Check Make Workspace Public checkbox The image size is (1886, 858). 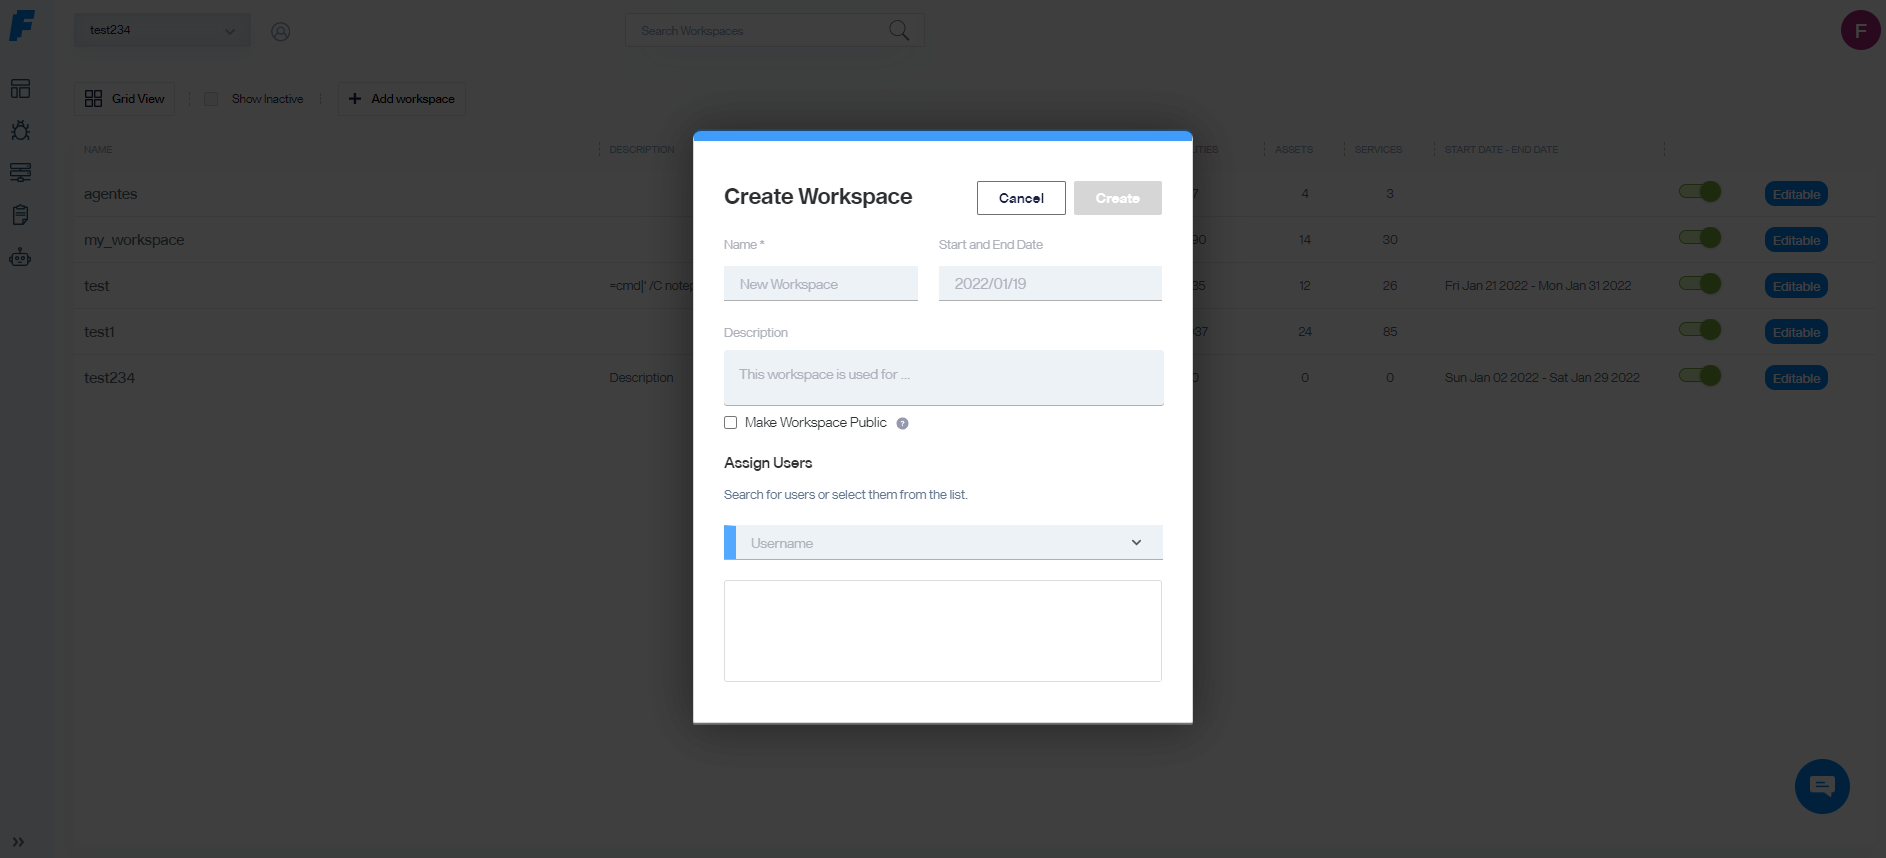coord(731,423)
